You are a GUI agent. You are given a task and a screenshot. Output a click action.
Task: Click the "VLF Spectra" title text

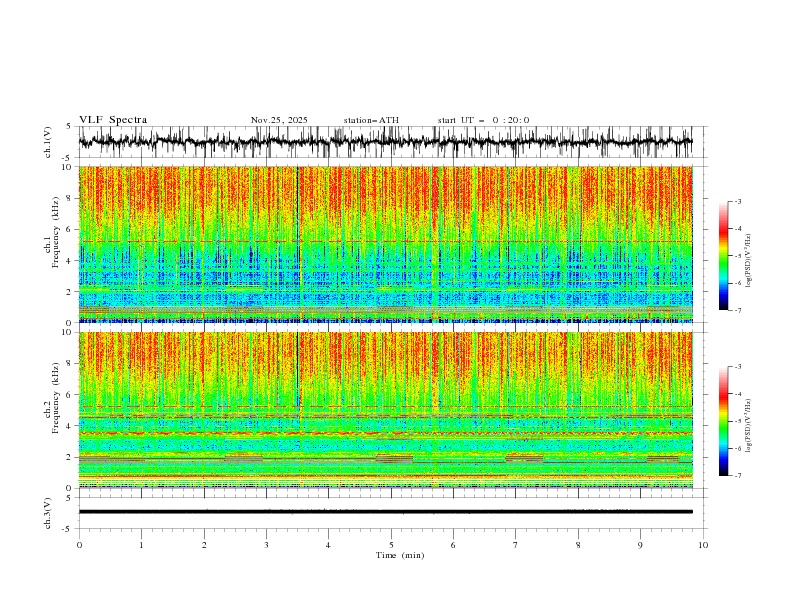113,120
